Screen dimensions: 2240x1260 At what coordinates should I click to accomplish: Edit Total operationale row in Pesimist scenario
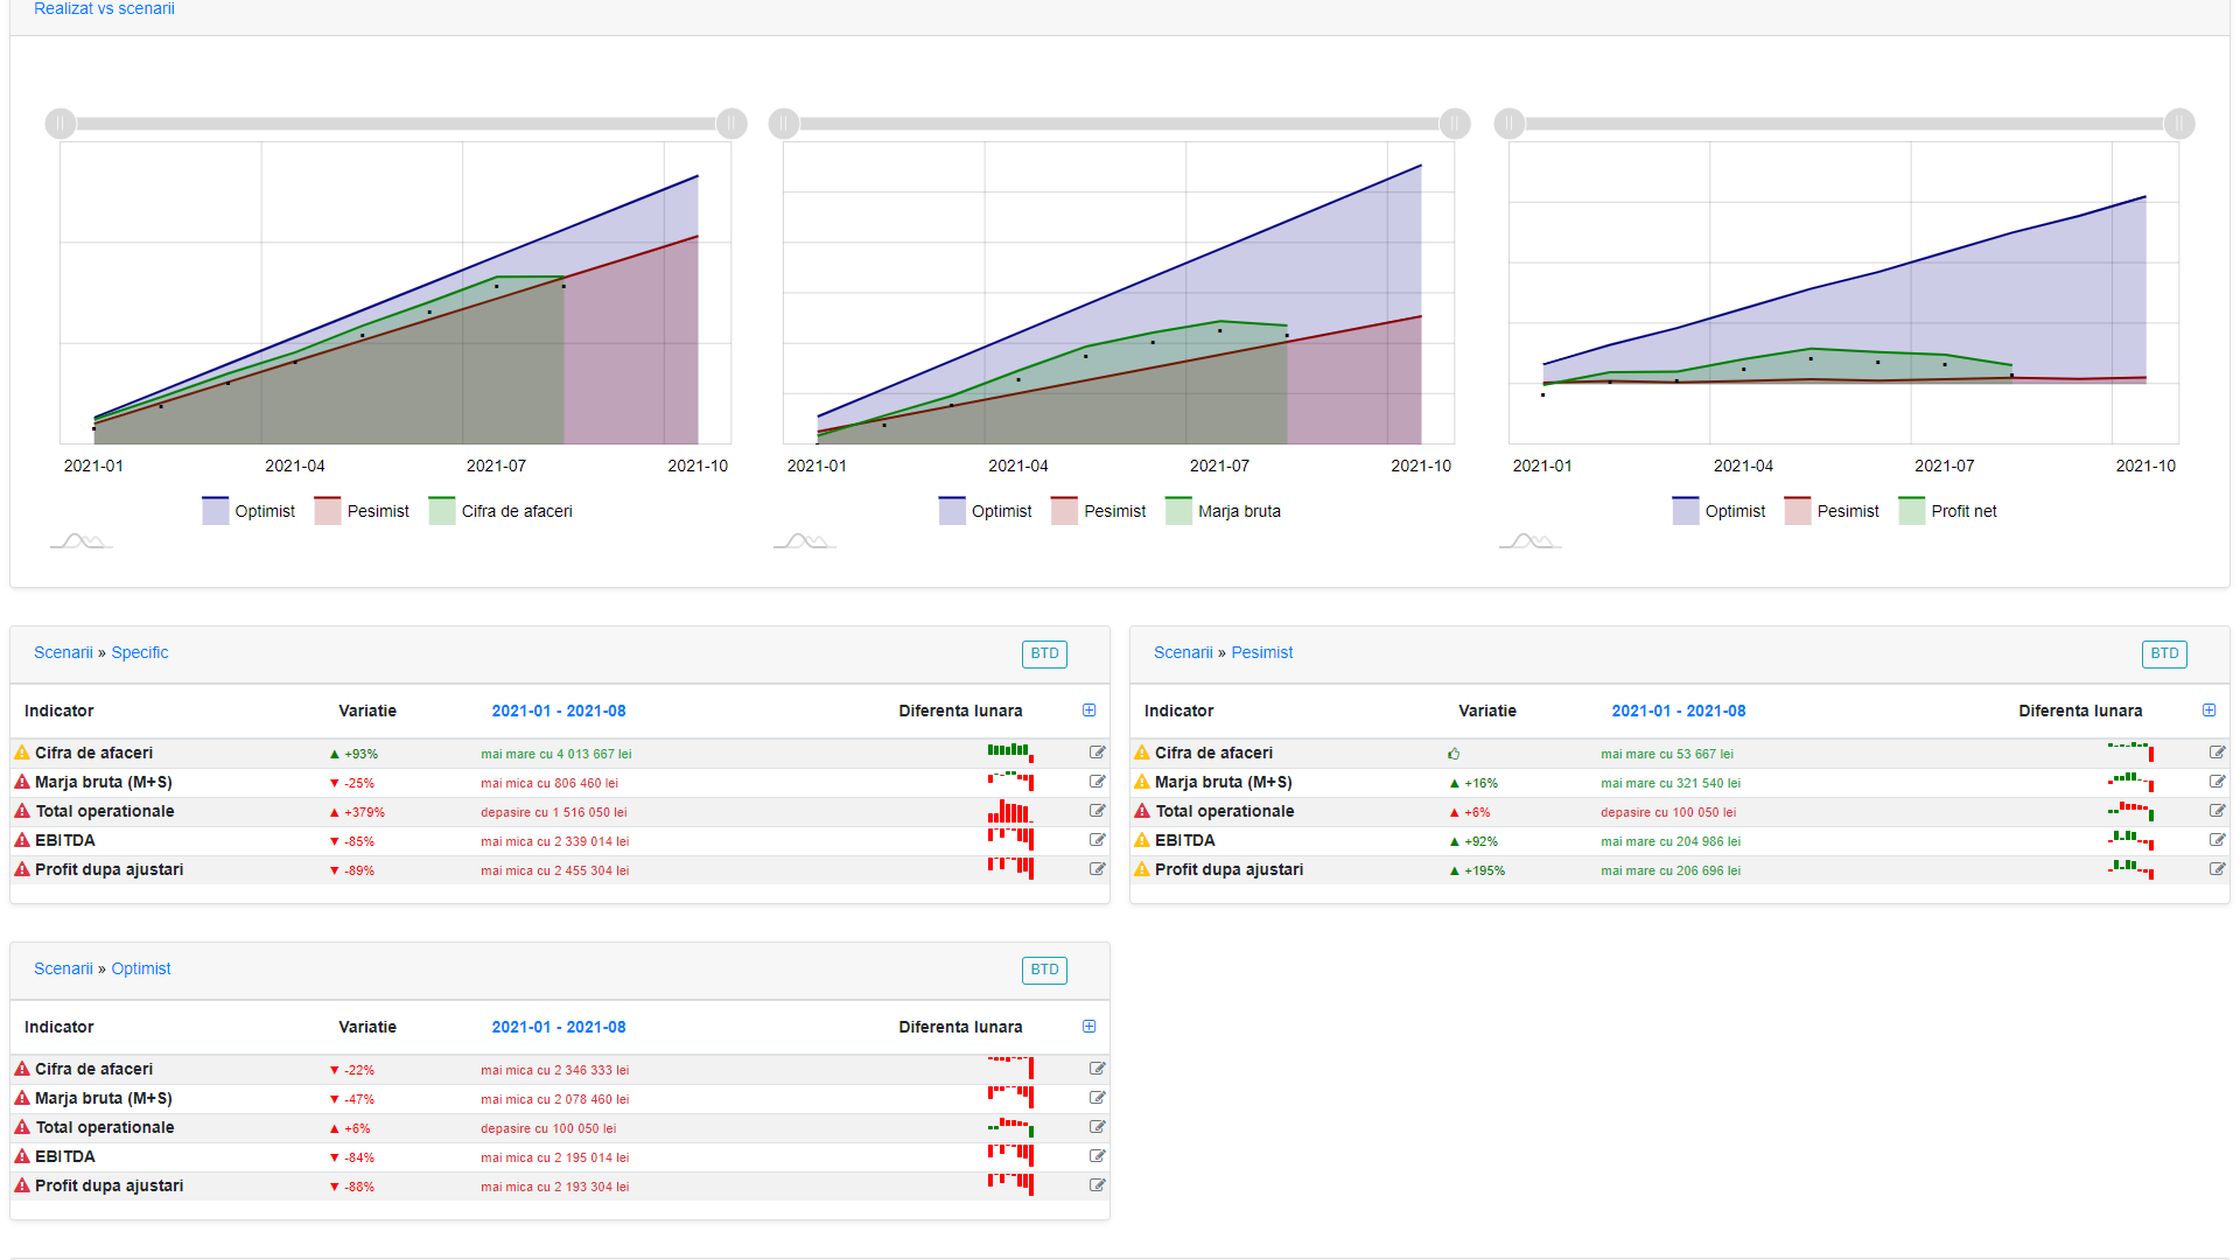coord(2217,810)
